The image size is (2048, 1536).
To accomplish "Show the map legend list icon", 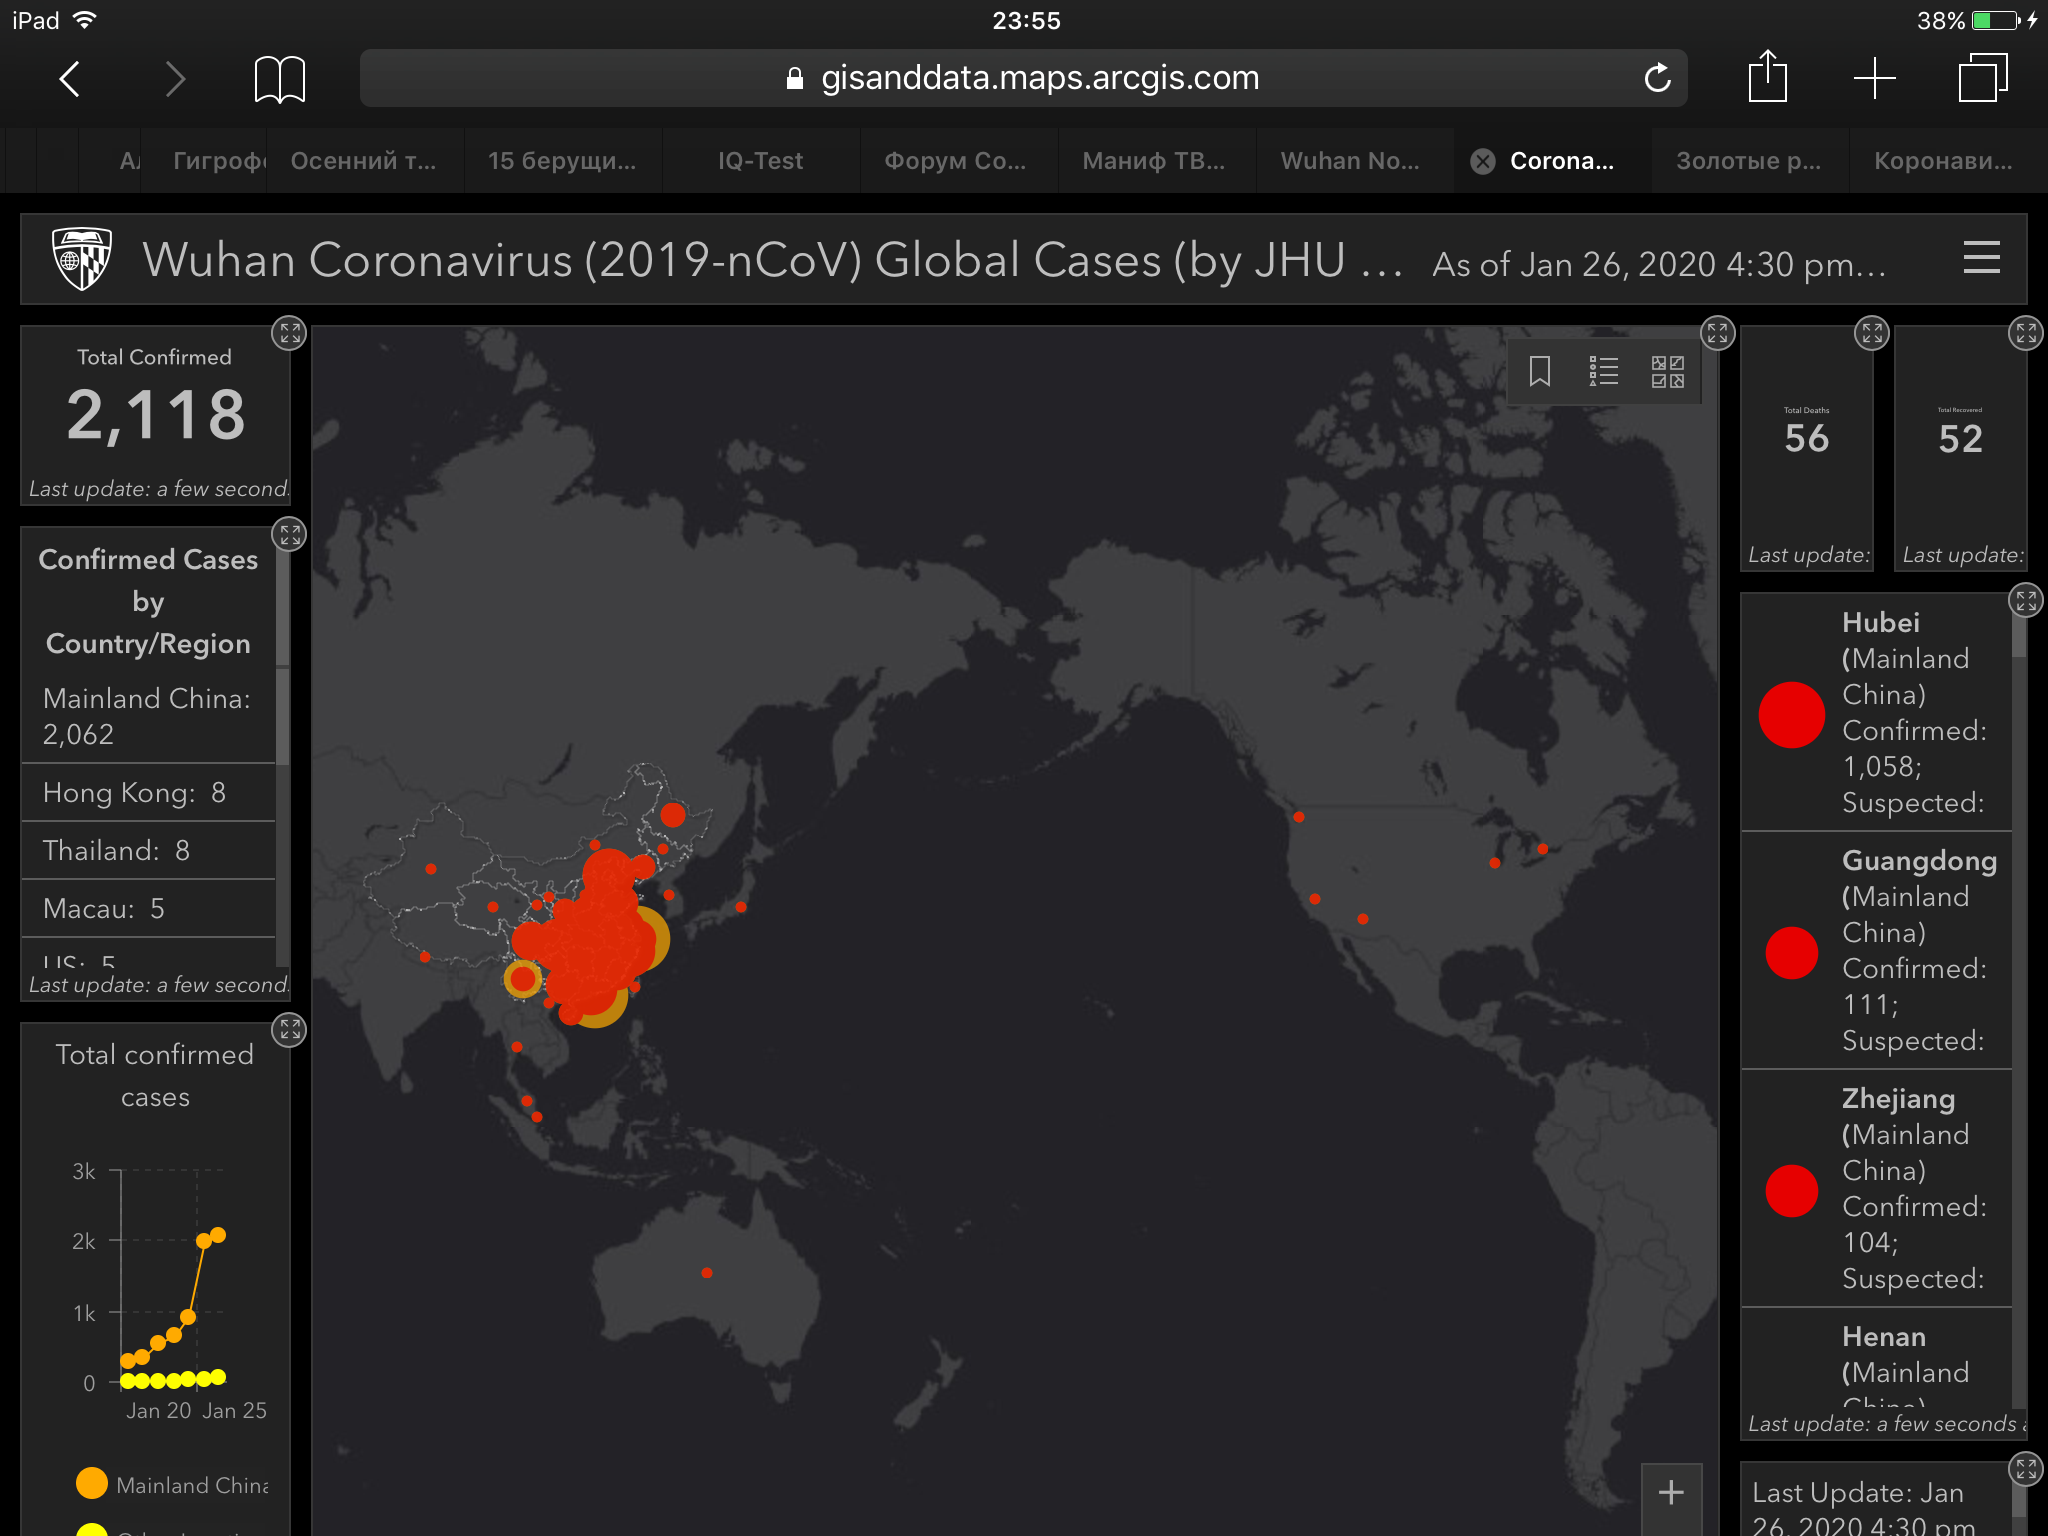I will [x=1603, y=371].
